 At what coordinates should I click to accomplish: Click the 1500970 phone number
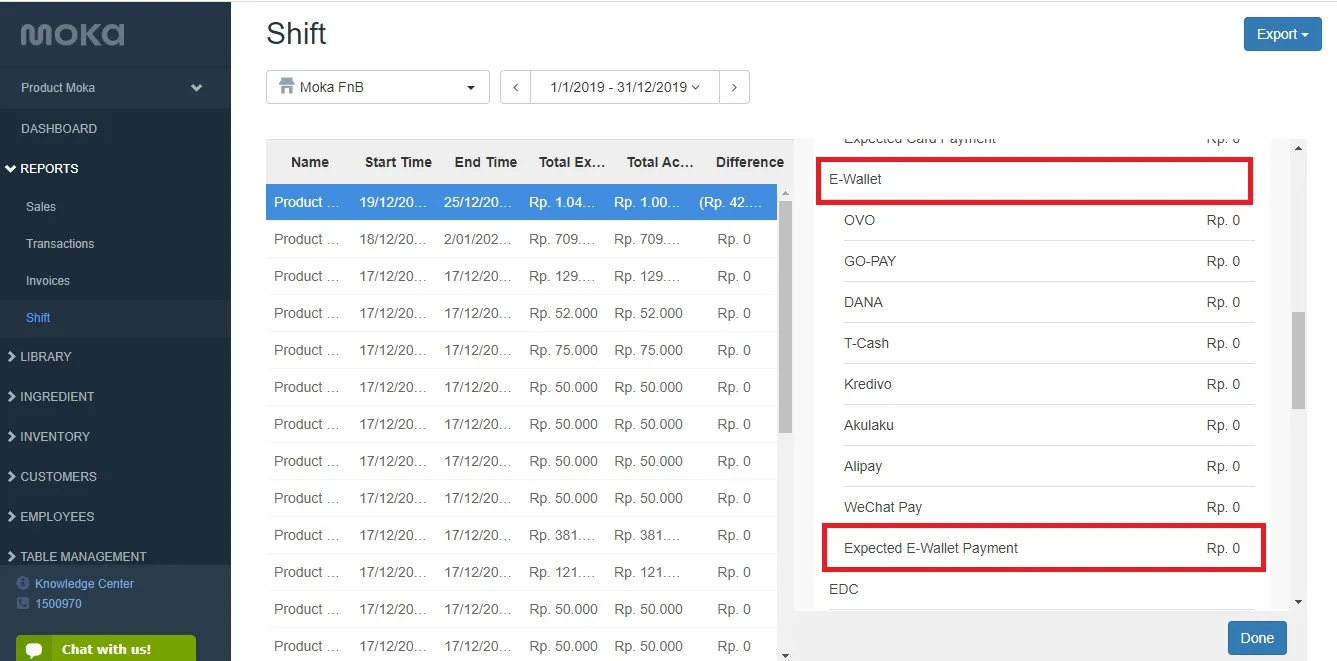(58, 604)
